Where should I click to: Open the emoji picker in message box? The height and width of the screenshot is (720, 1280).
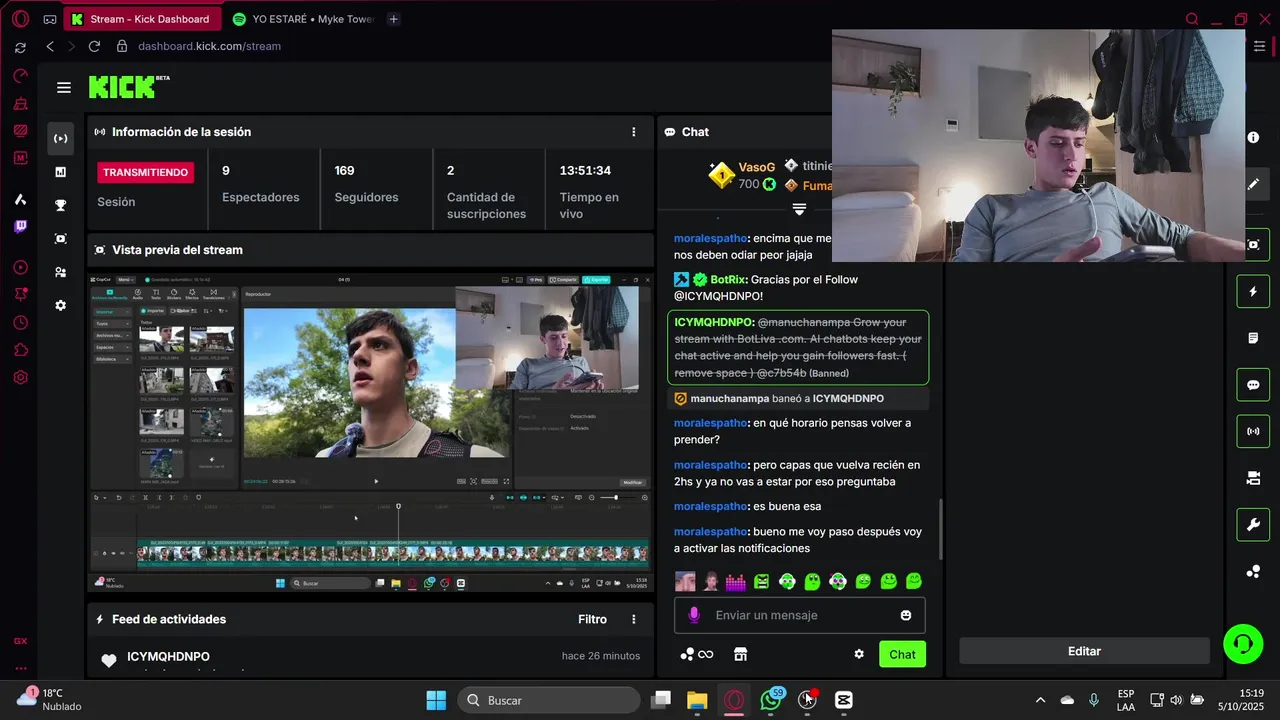click(x=906, y=615)
